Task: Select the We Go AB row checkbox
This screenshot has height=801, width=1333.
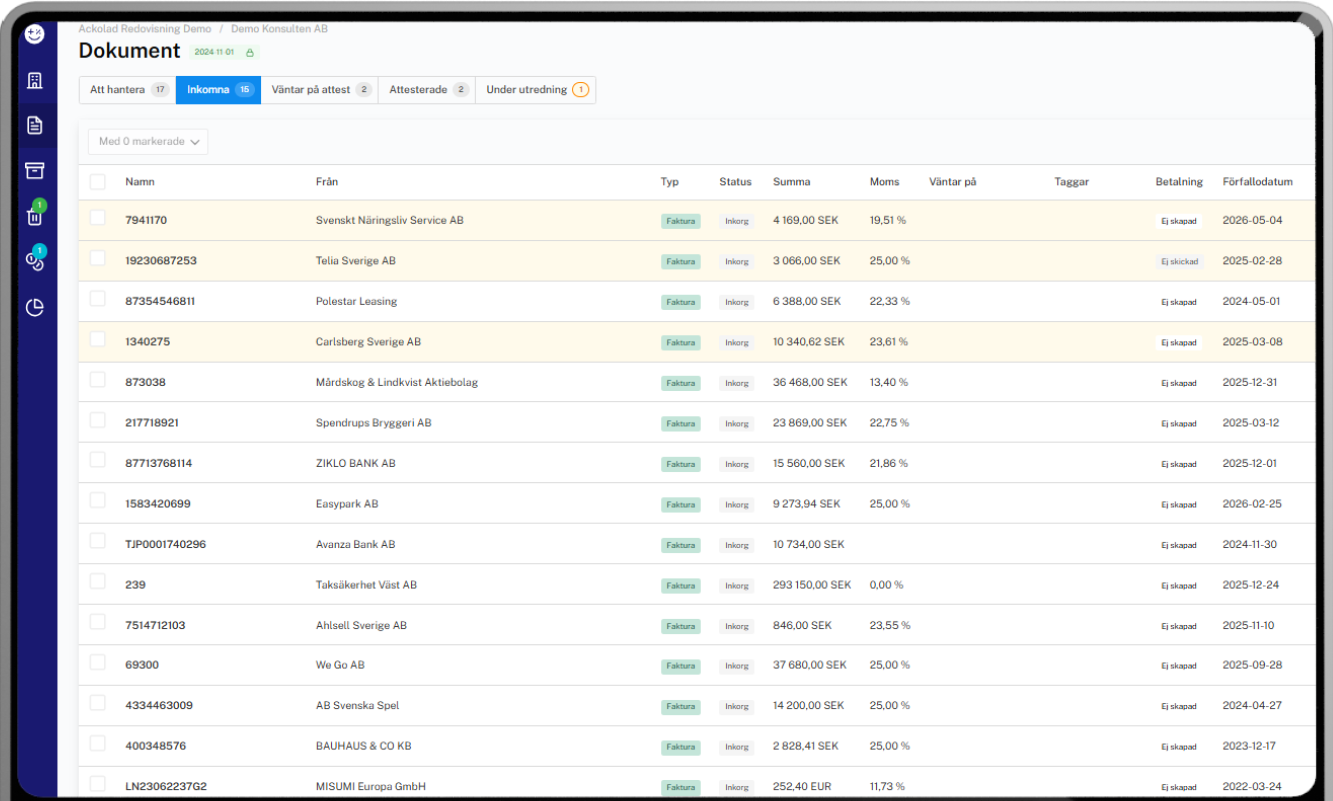Action: 97,662
